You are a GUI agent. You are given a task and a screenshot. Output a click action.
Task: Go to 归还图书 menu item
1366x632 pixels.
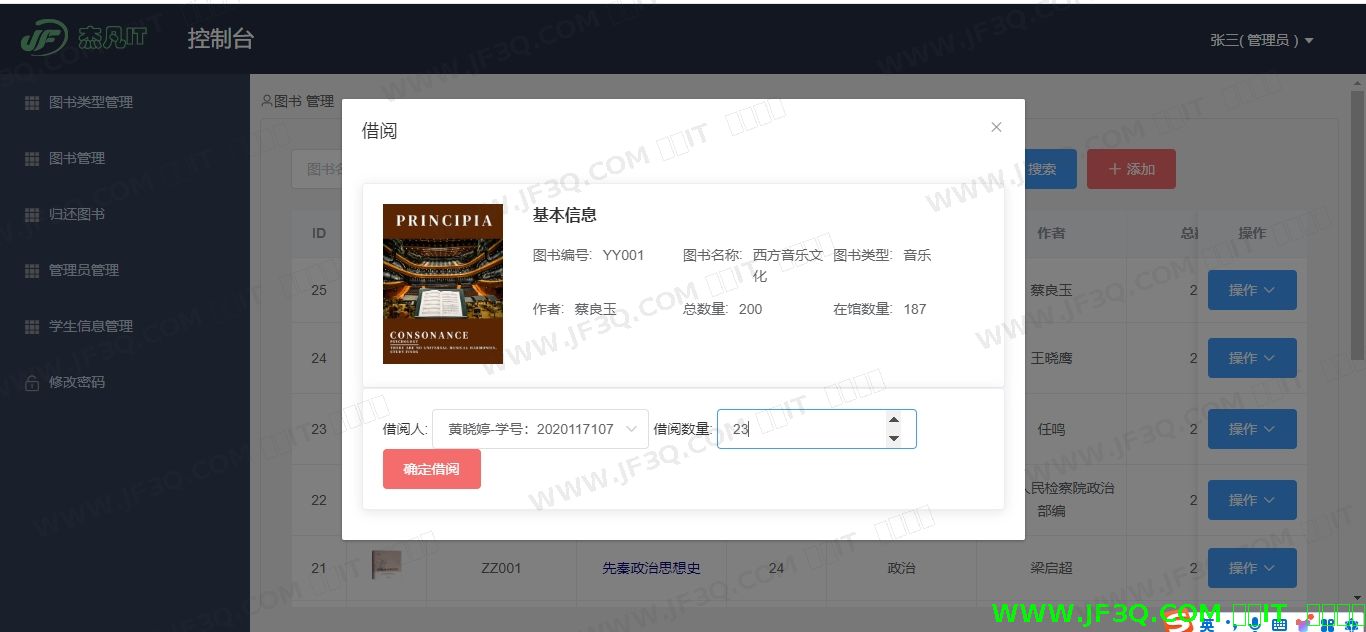[76, 214]
